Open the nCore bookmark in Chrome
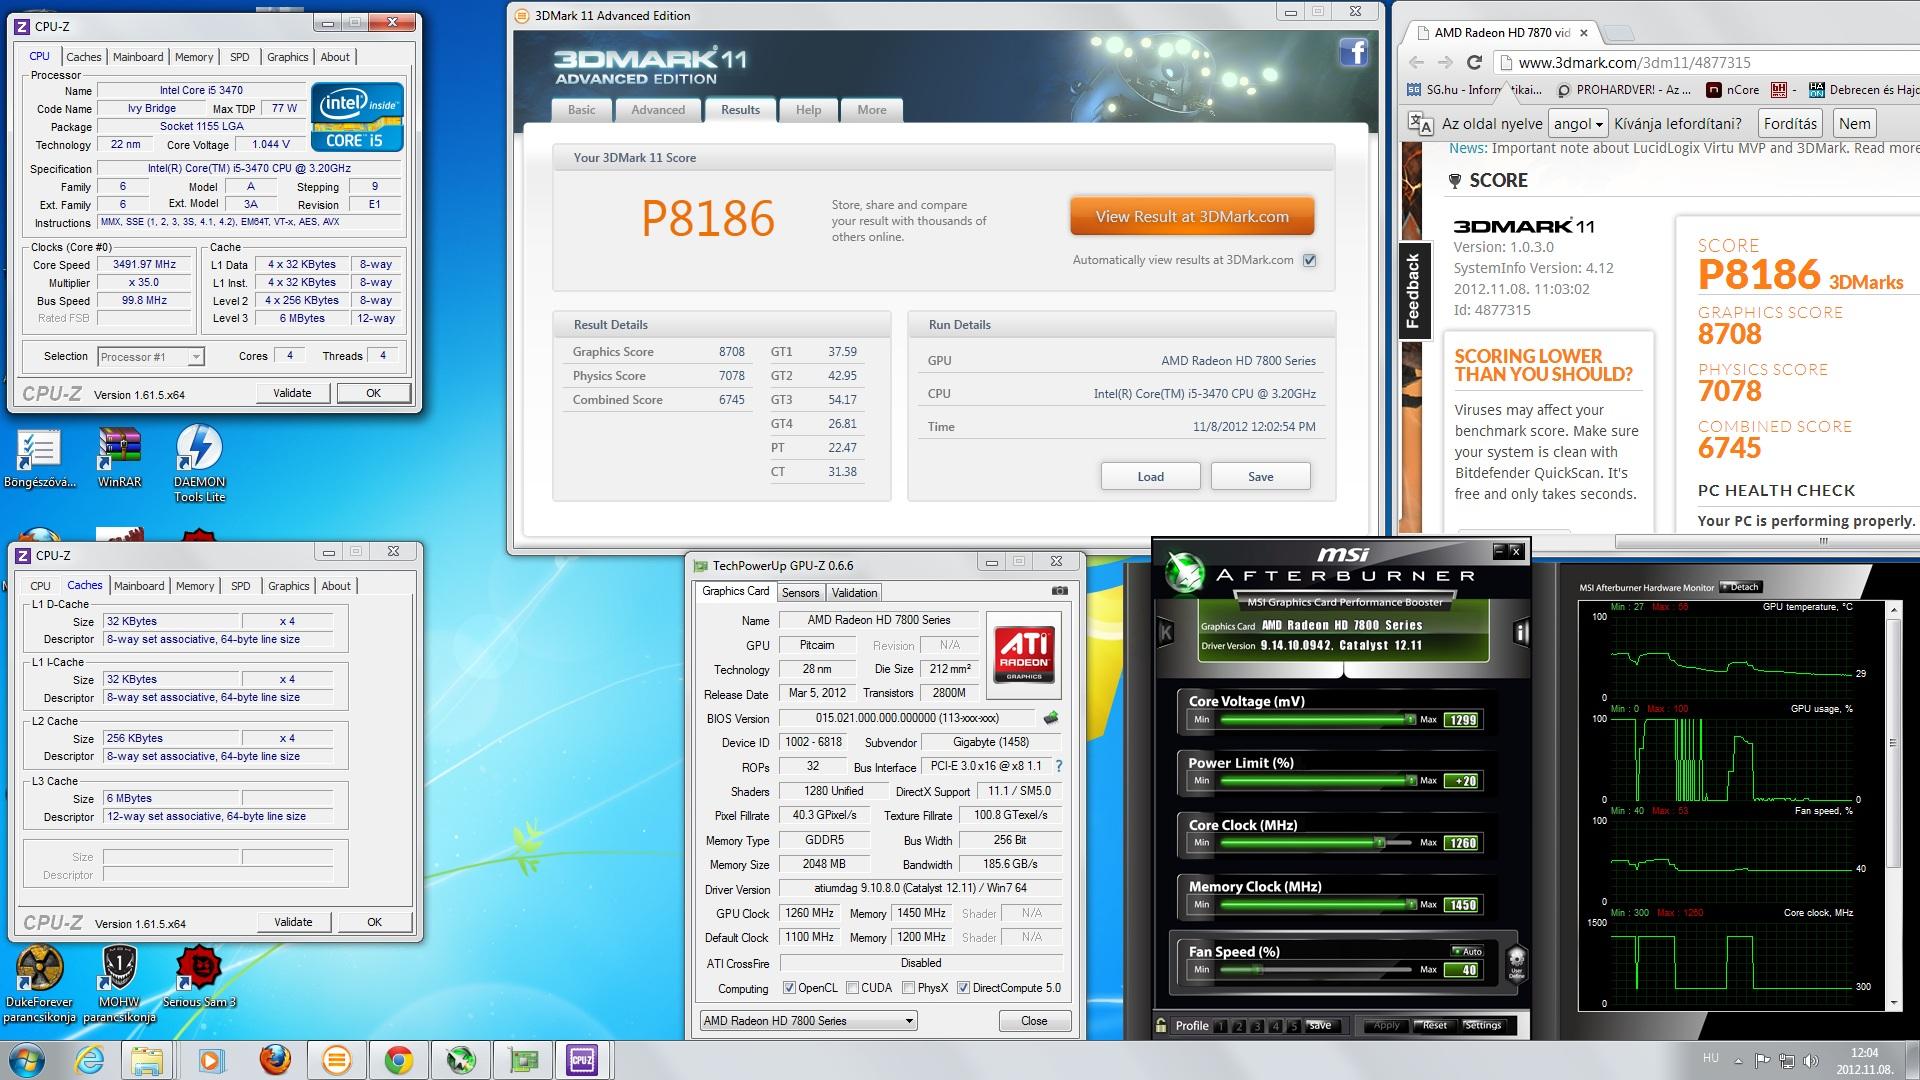The width and height of the screenshot is (1920, 1080). [x=1734, y=89]
